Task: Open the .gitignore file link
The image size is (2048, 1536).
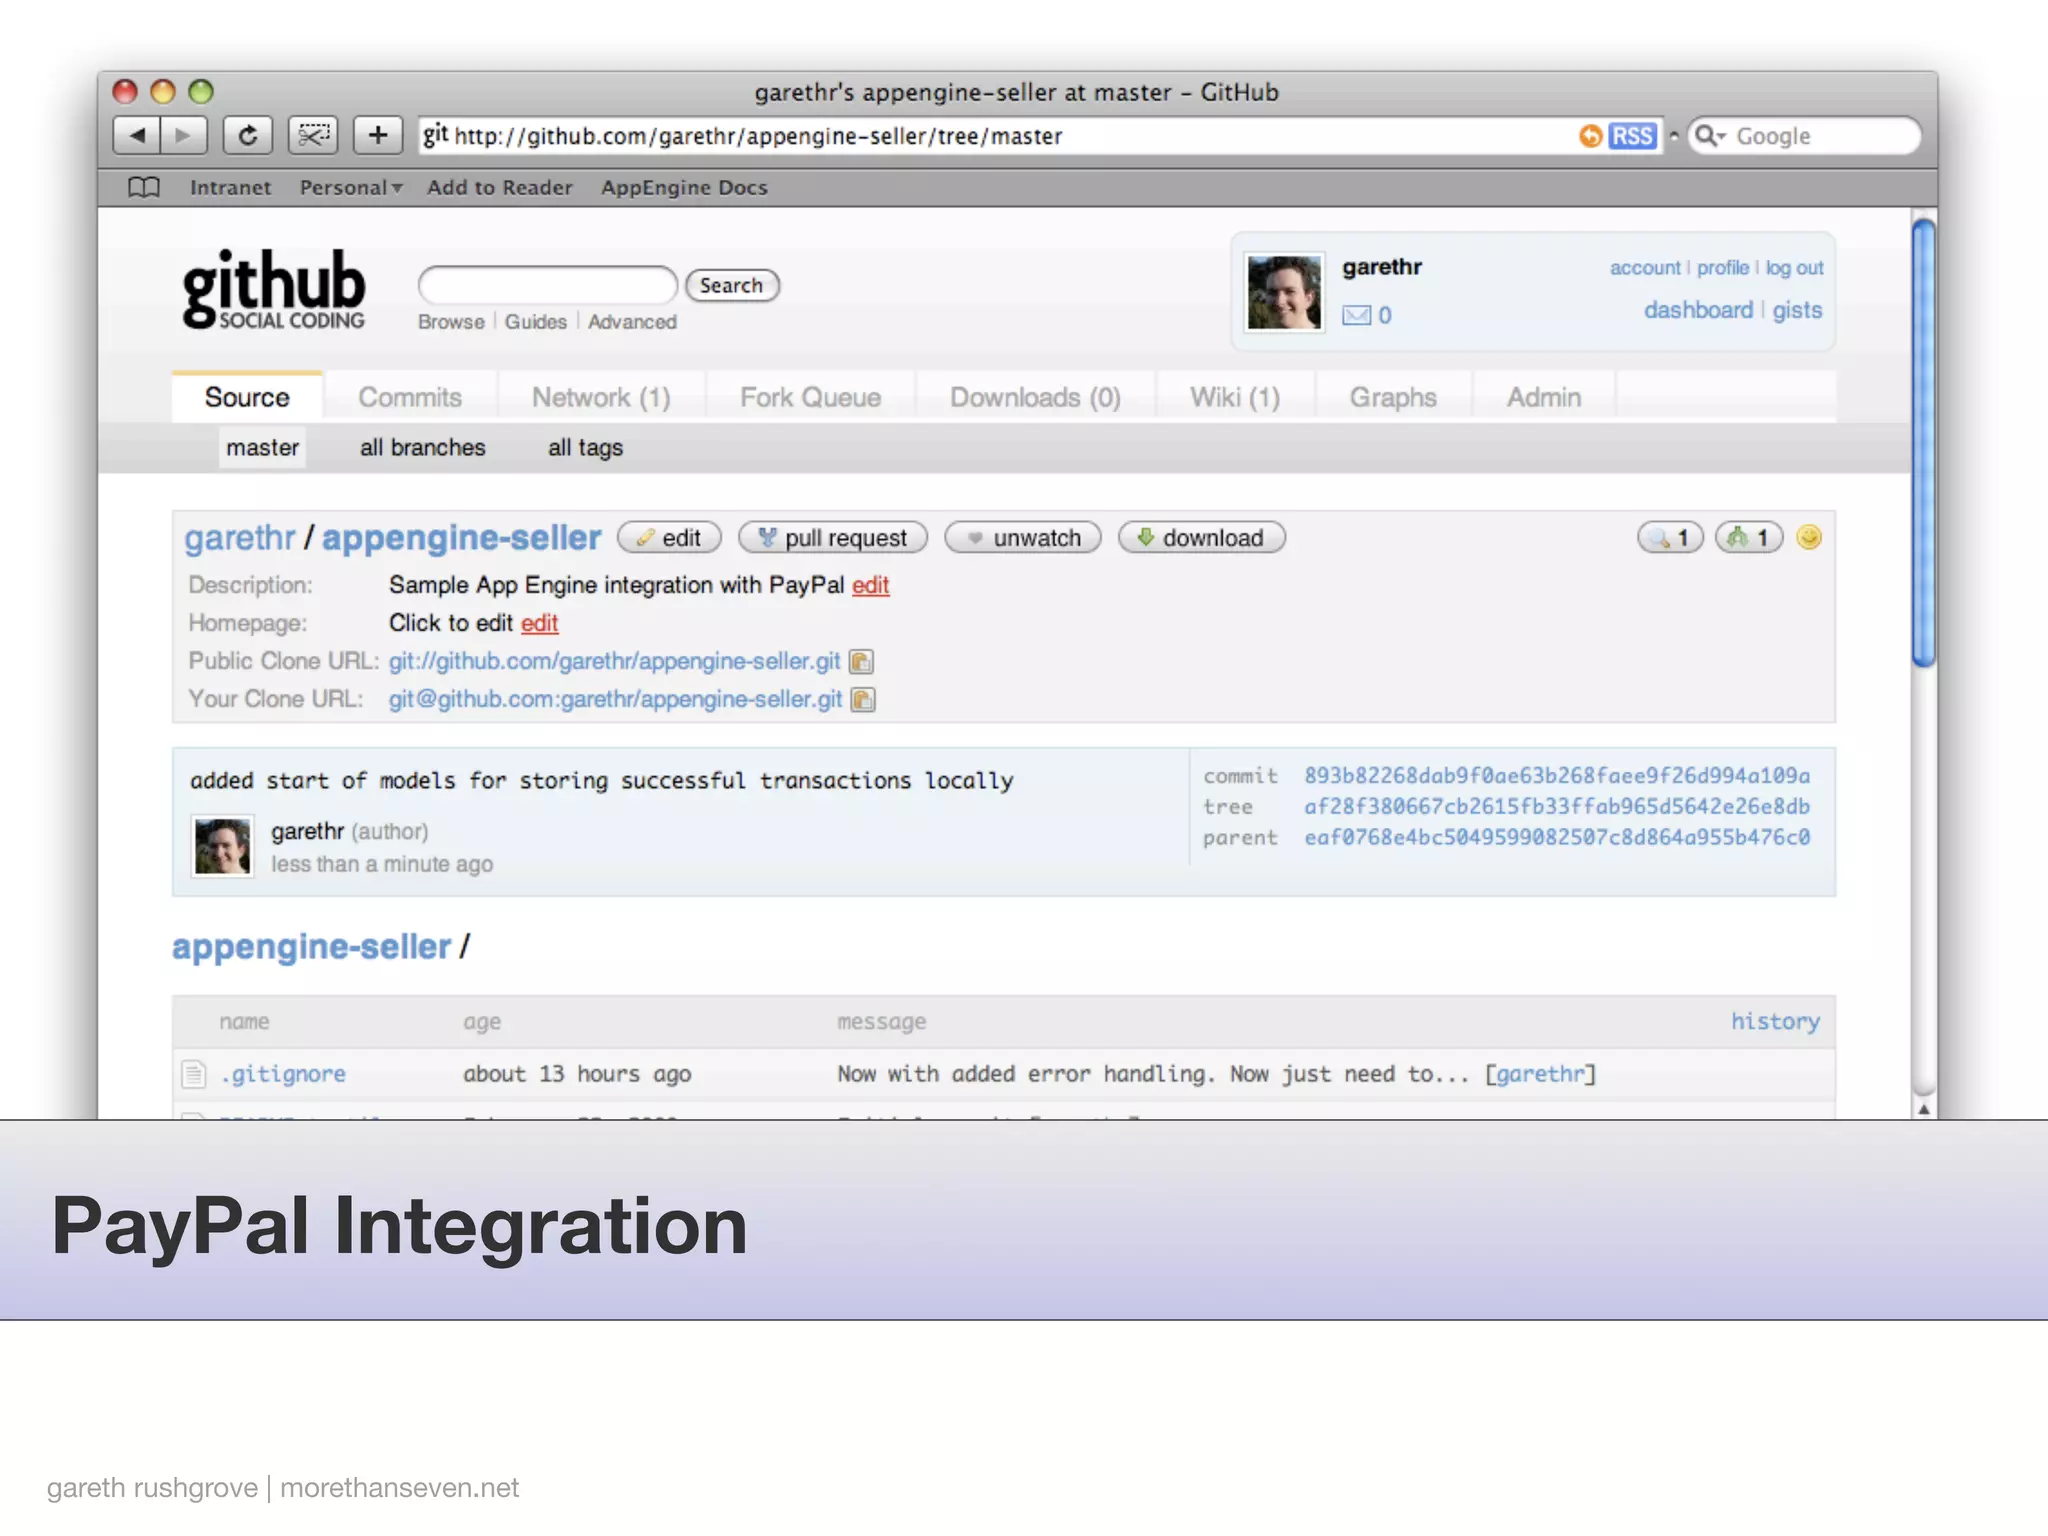Action: pos(283,1074)
